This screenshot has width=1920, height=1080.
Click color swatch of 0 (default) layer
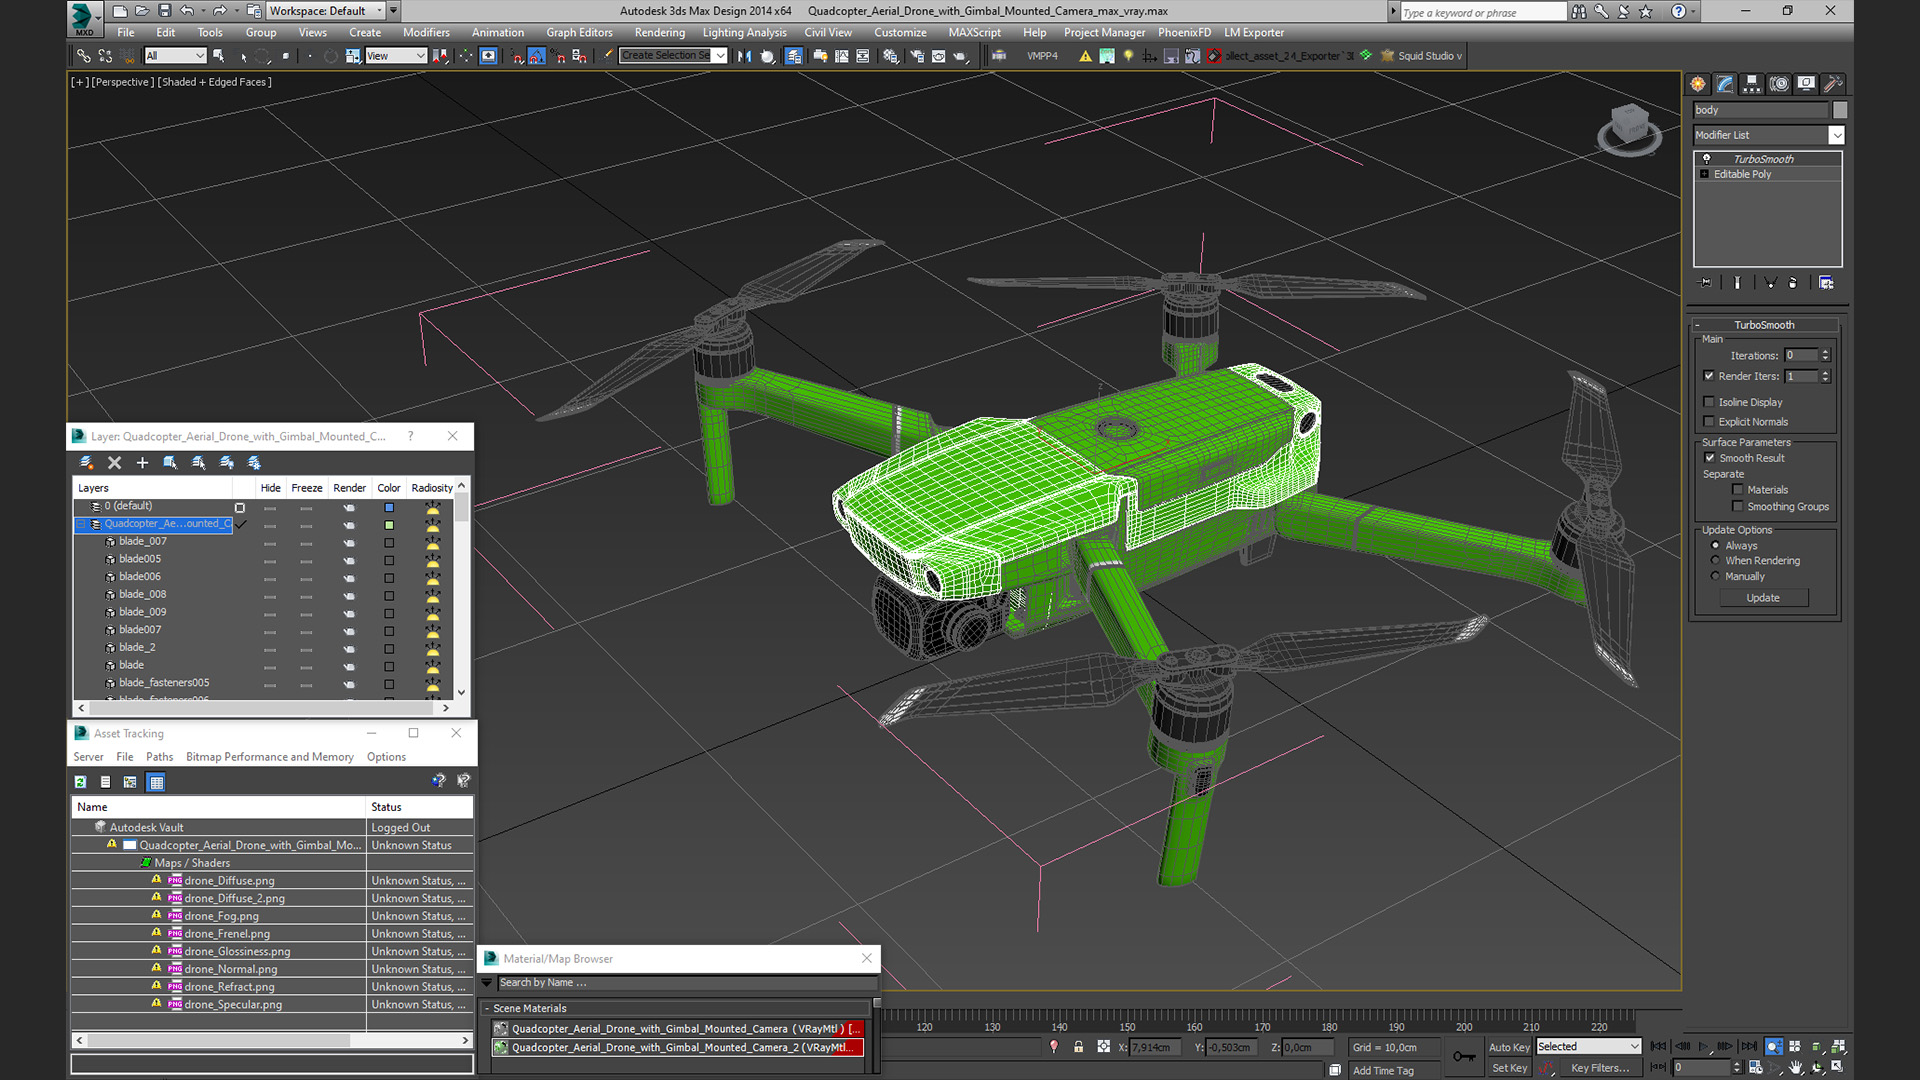389,507
